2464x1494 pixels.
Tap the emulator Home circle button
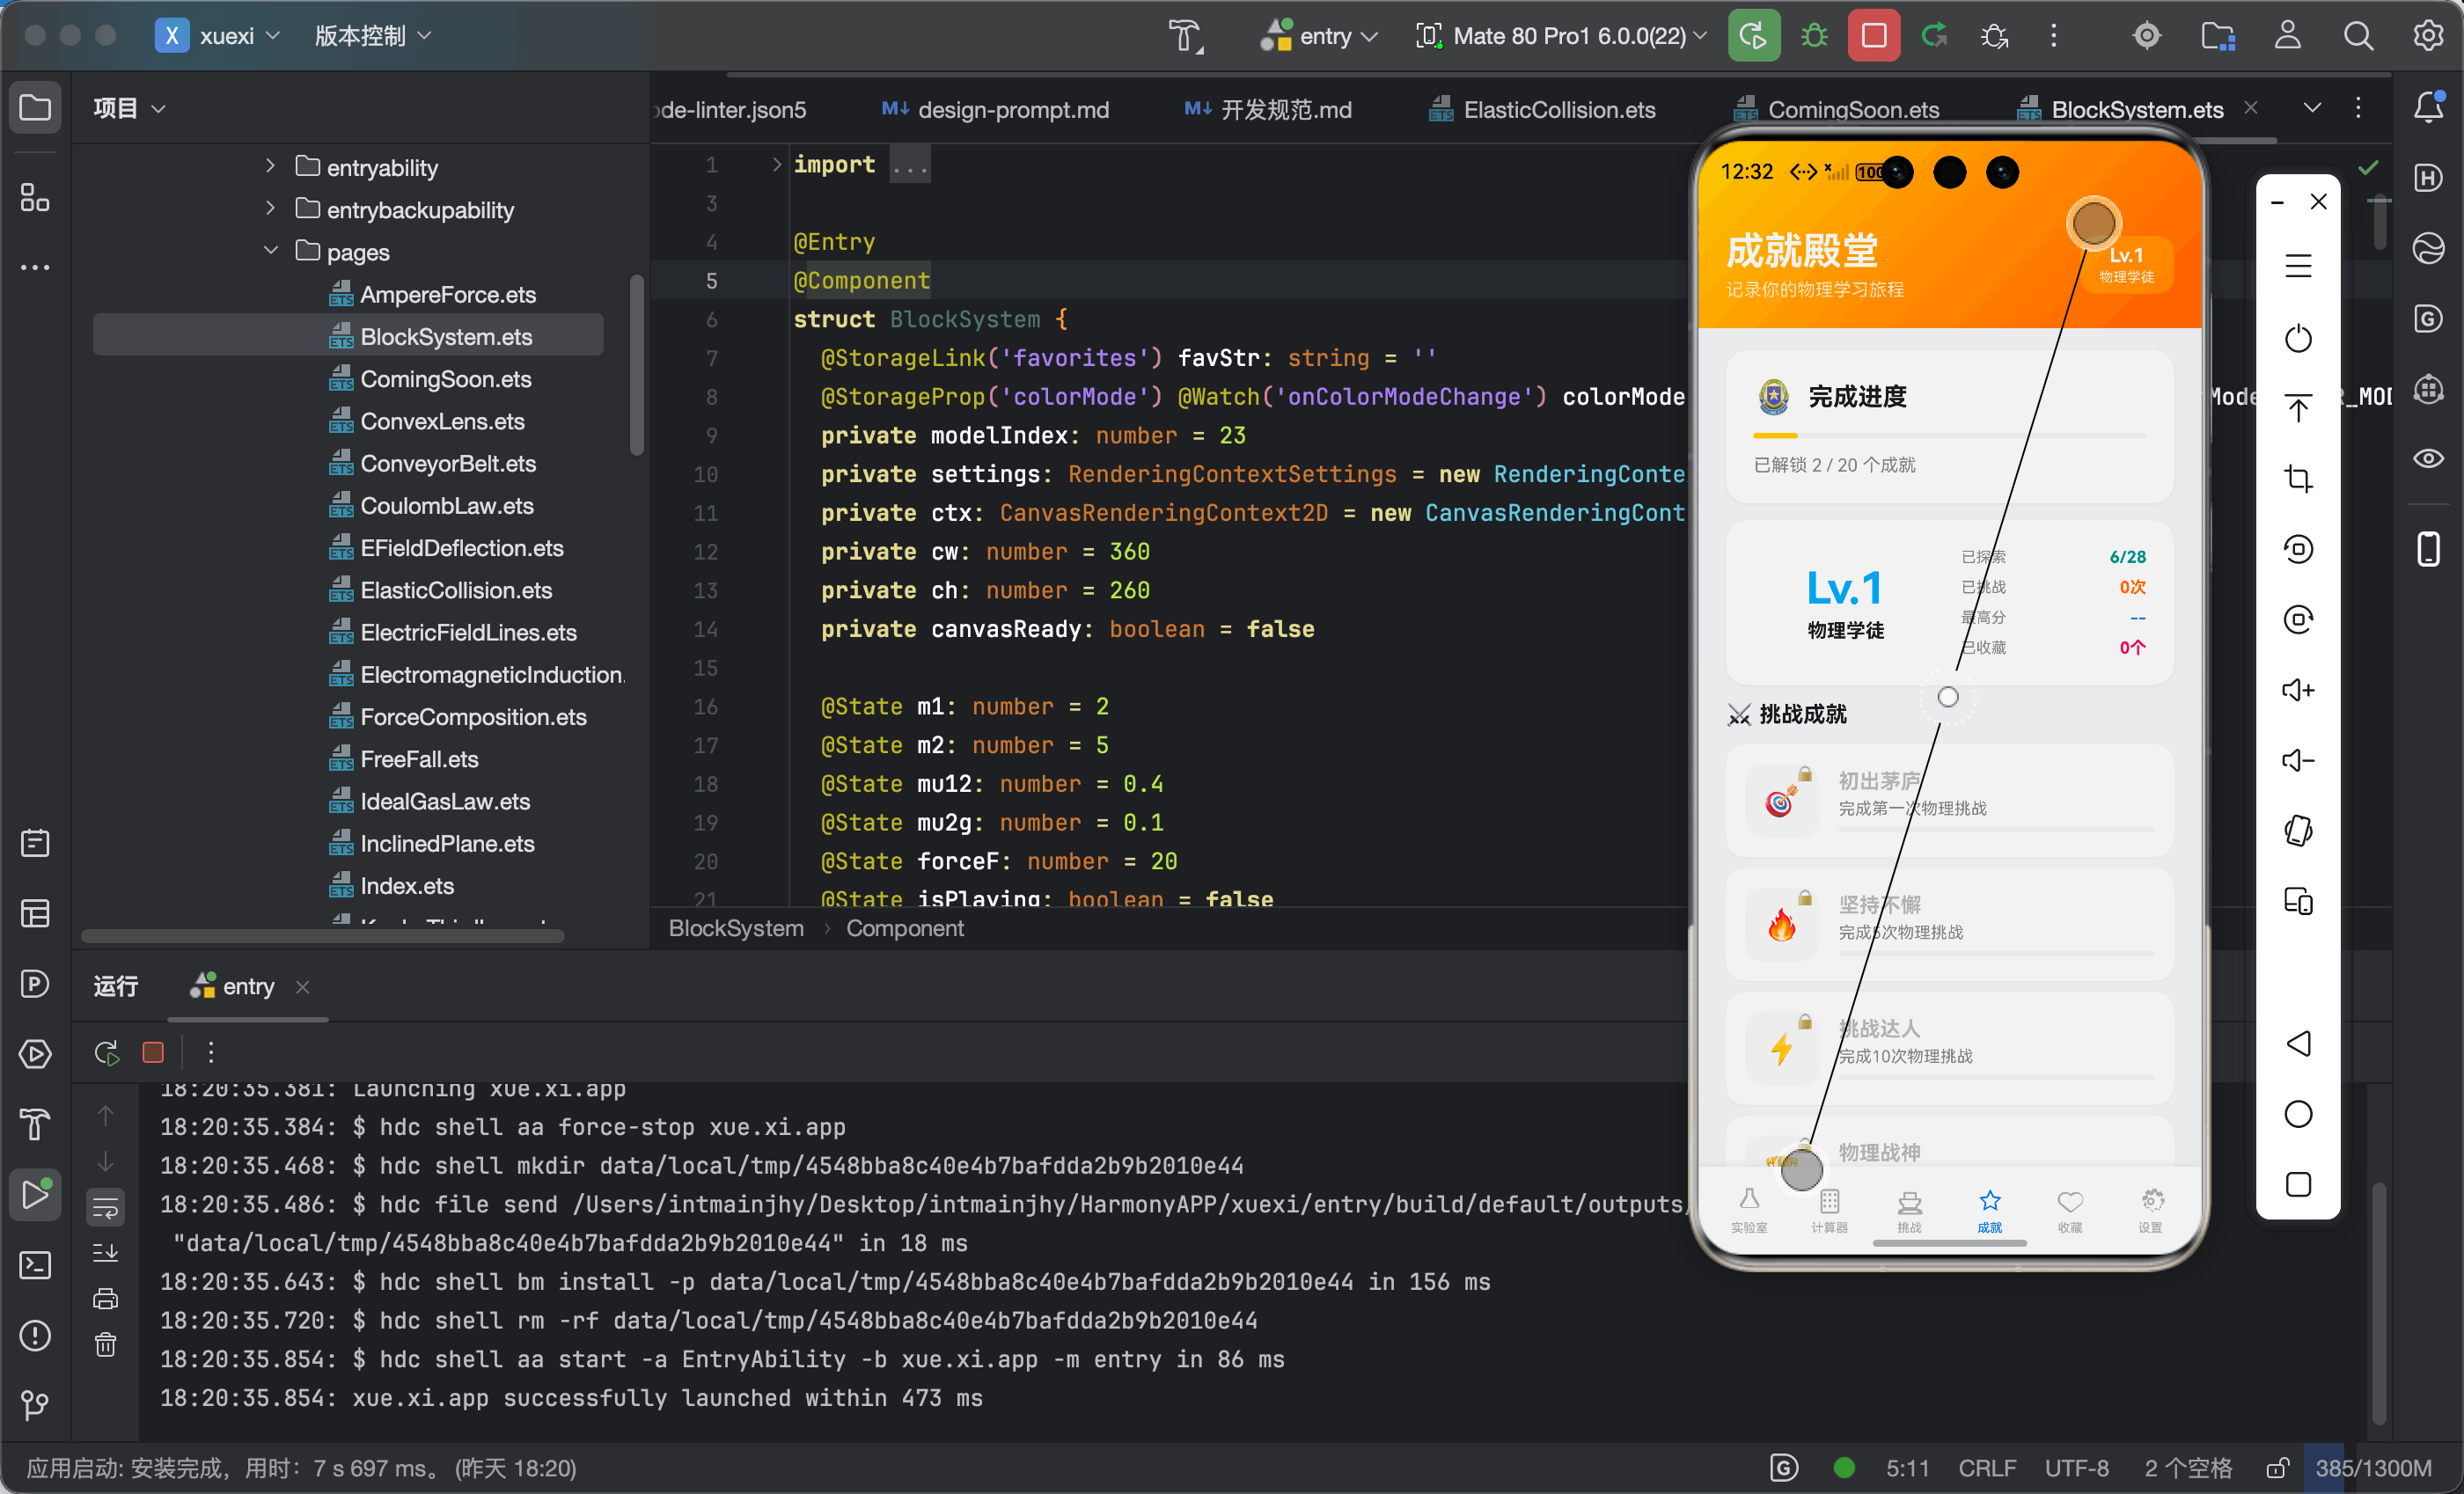[2298, 1113]
